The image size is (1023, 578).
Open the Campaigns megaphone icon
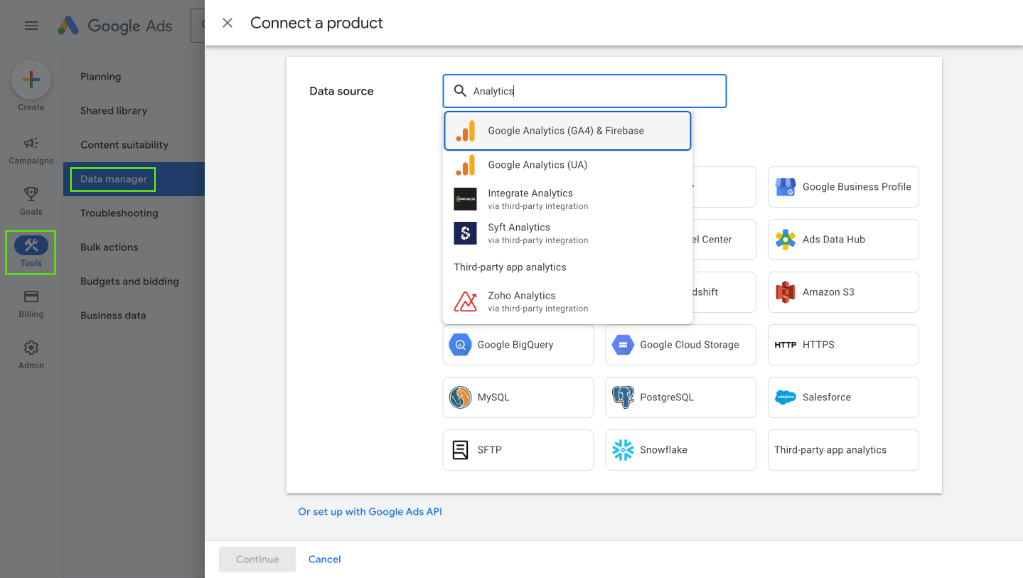coord(31,143)
